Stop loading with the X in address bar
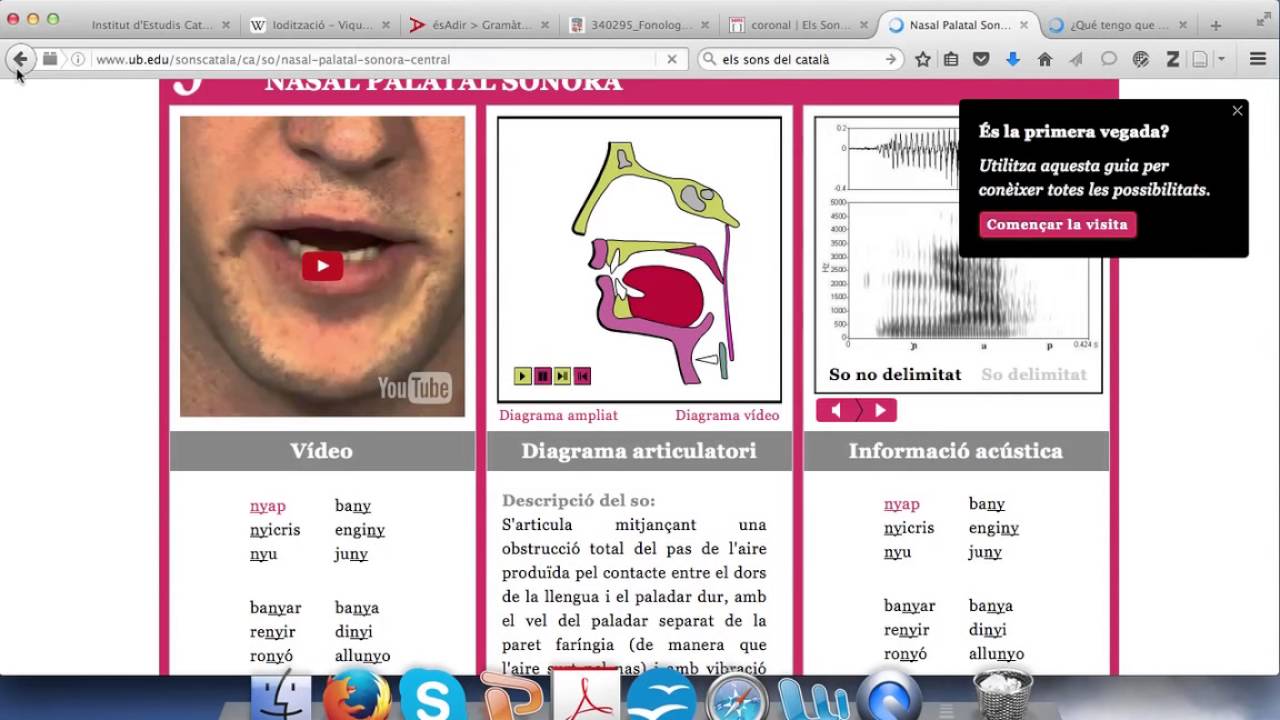 pos(672,60)
